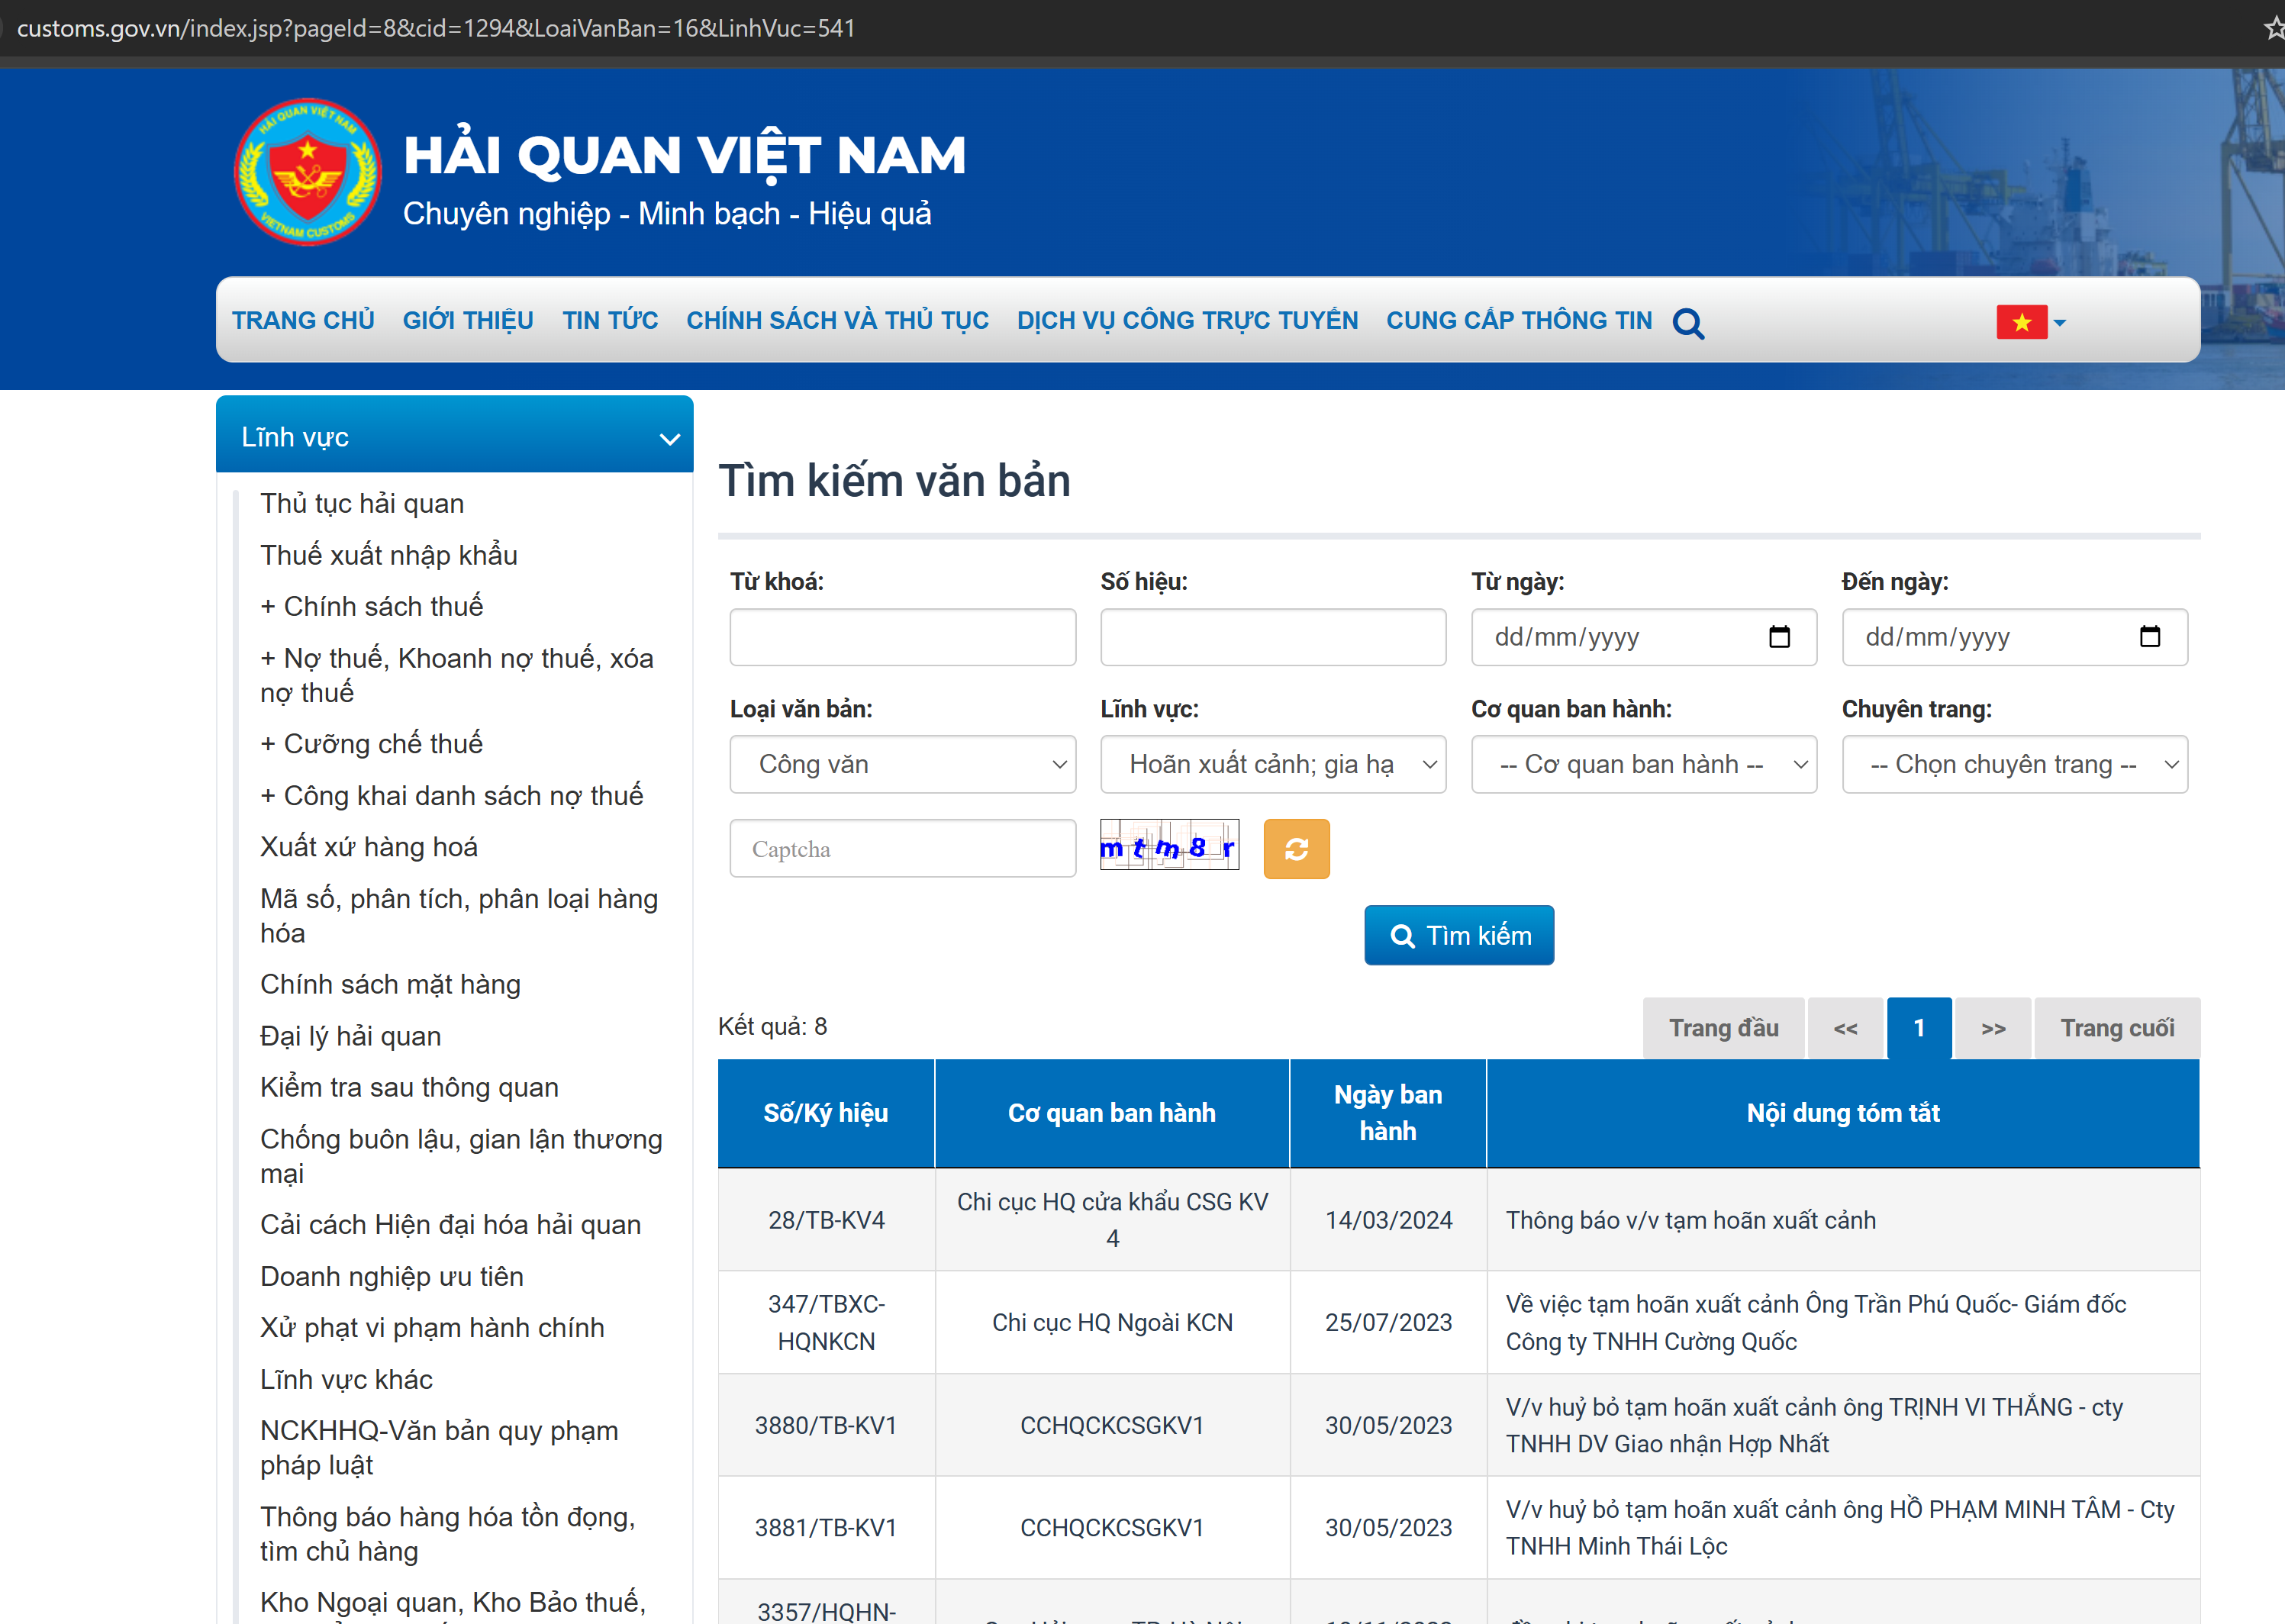Click the 'Tìm kiếm' search button

(x=1458, y=935)
